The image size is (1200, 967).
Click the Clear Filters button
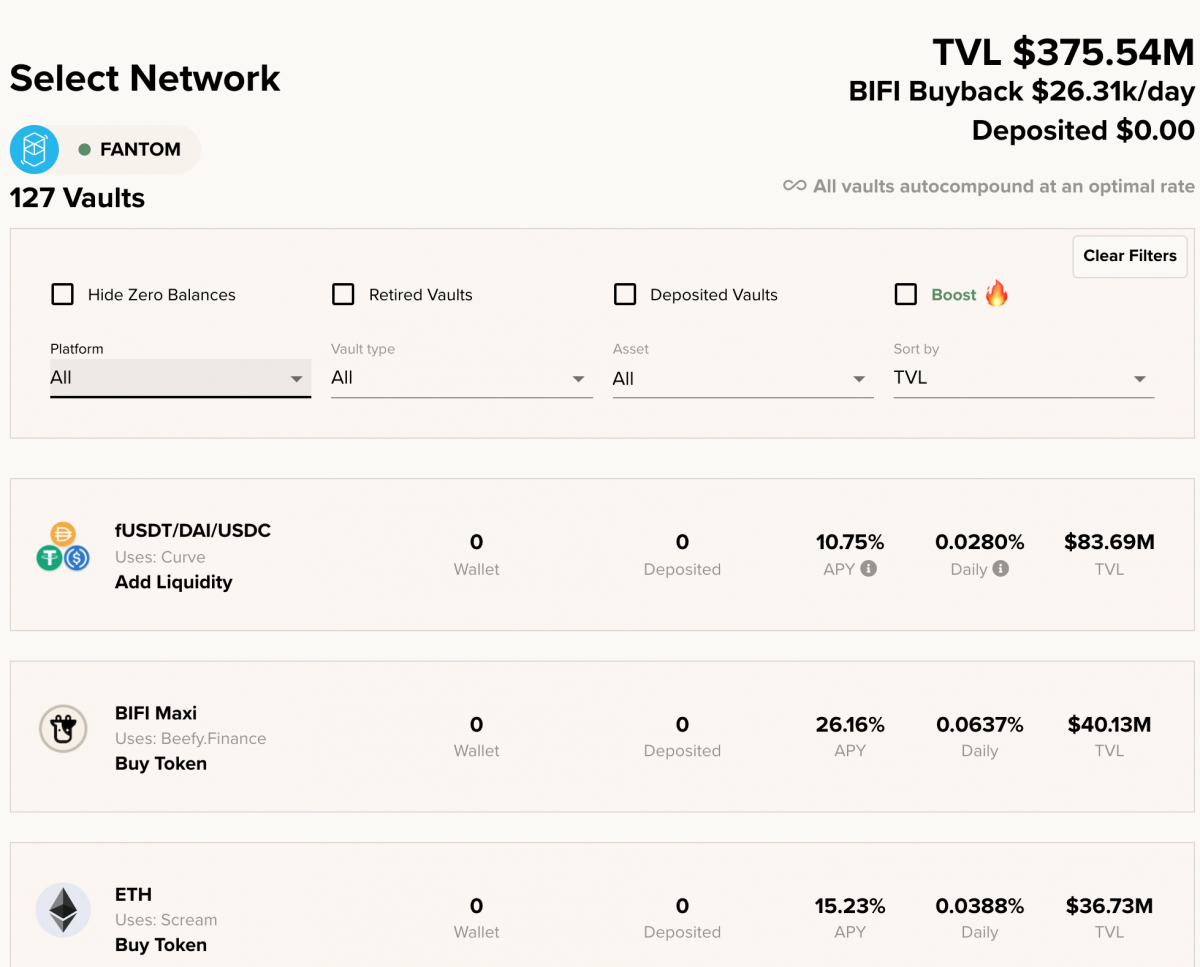(1130, 256)
